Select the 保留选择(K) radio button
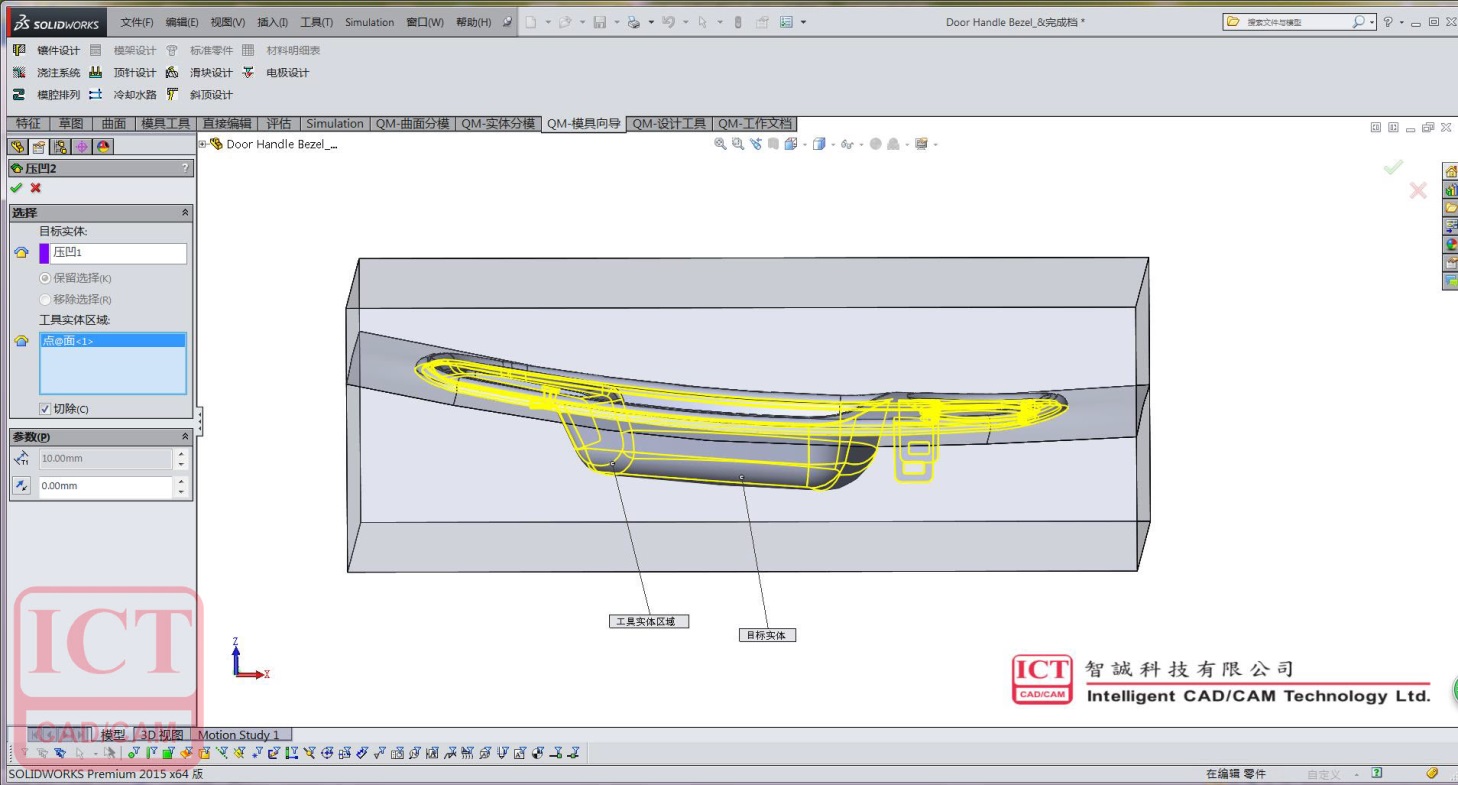Screen dimensions: 1458x785 coord(45,278)
